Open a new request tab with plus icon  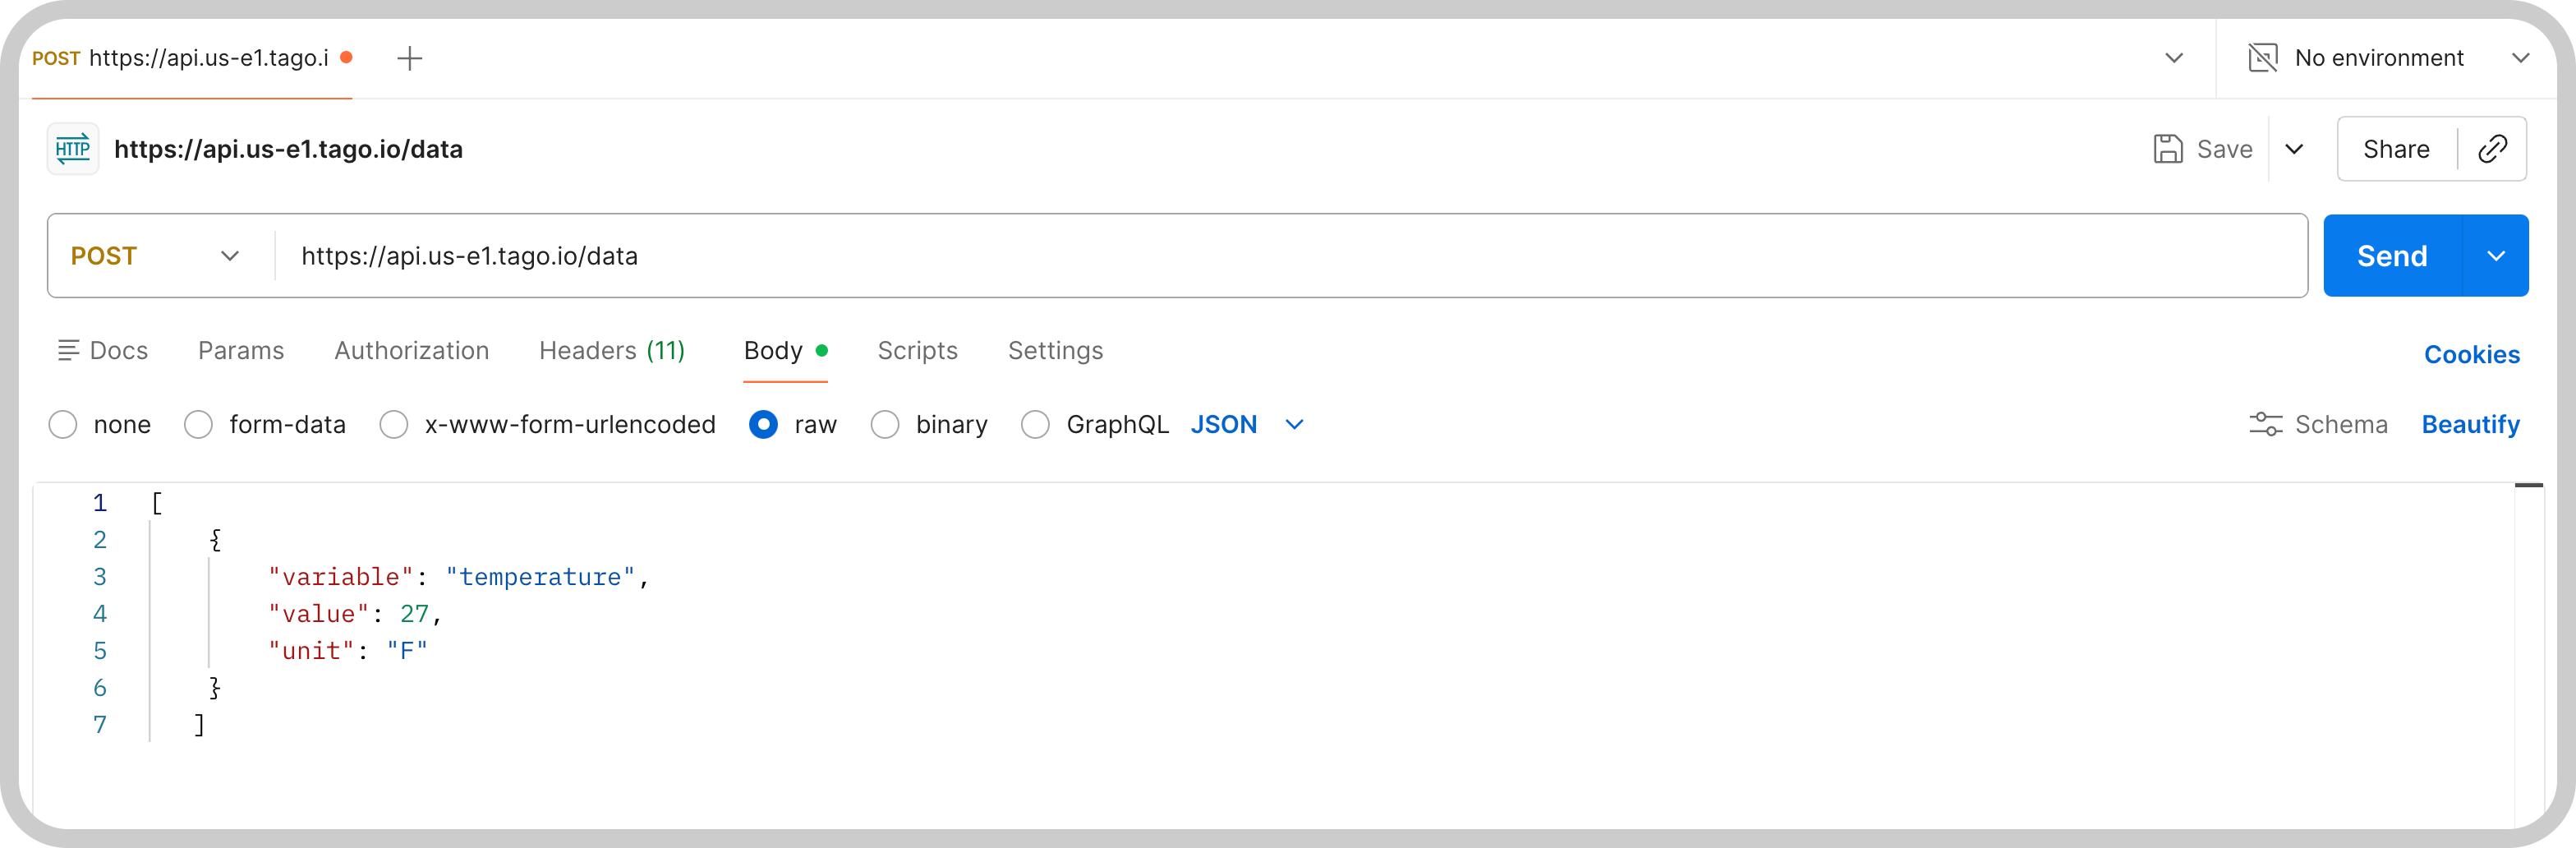click(x=410, y=58)
